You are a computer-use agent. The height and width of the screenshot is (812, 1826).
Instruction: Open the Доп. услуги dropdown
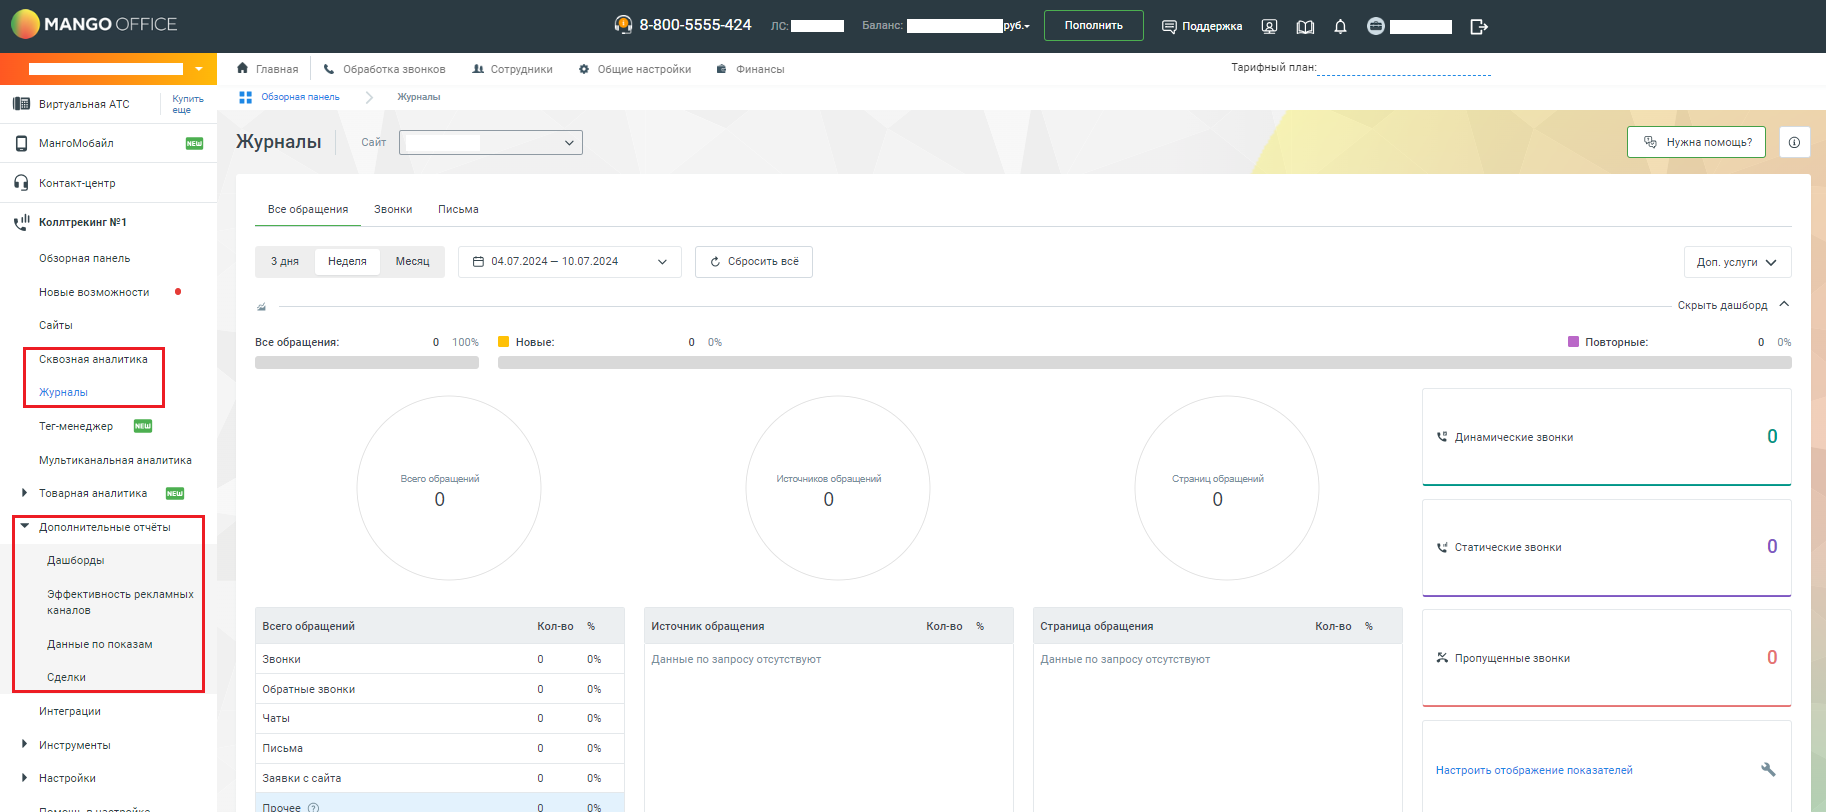point(1737,262)
